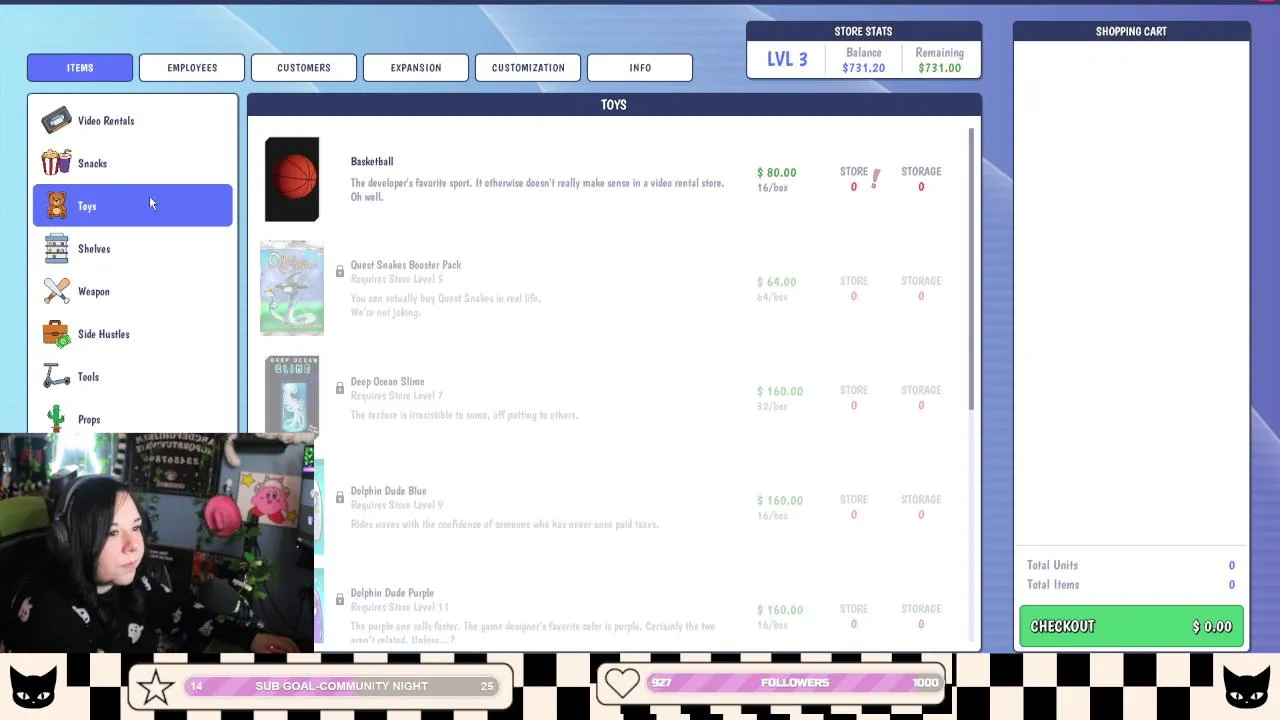Open the Customization tab

point(528,68)
